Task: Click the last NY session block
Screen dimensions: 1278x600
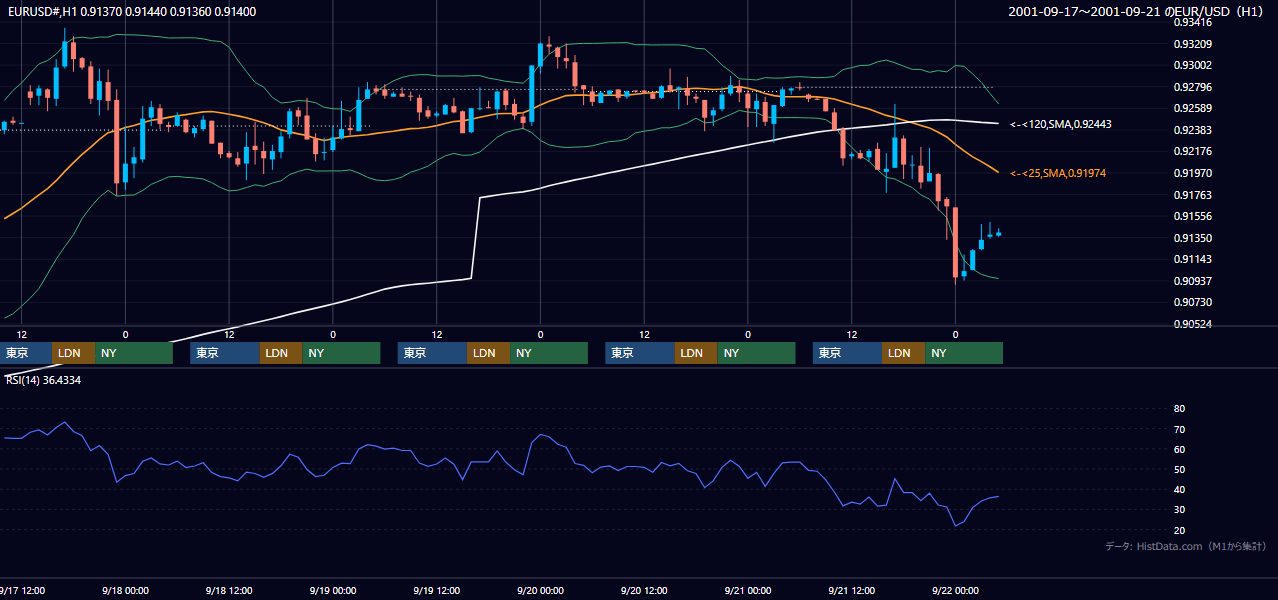Action: [x=964, y=353]
